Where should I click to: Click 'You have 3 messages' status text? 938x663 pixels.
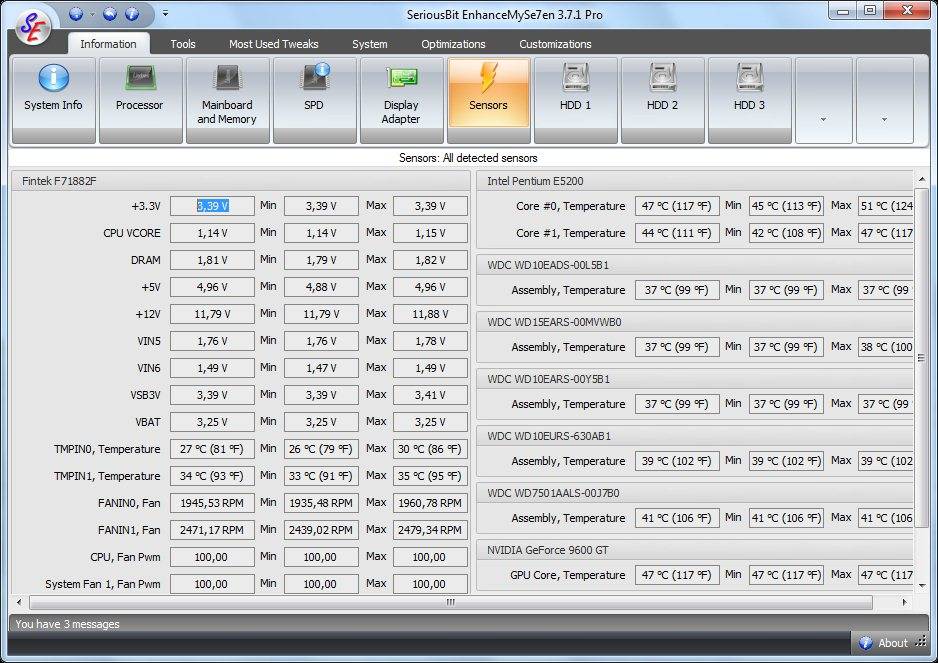click(x=67, y=624)
